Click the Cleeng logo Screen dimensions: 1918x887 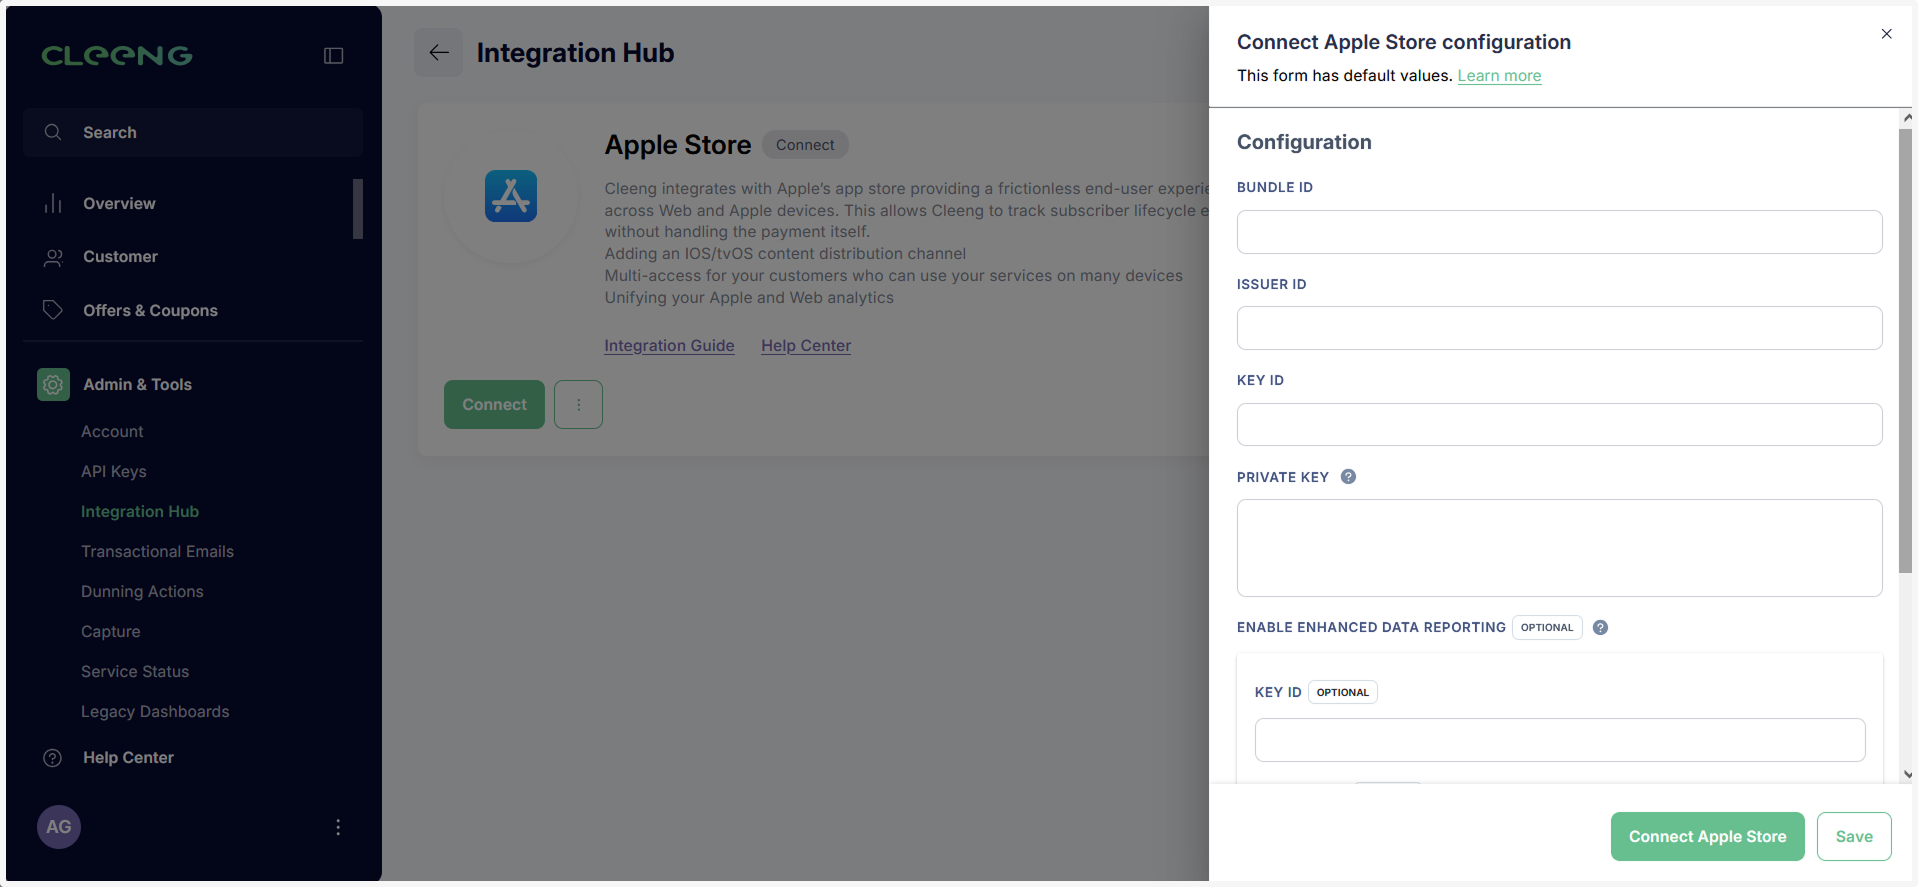pos(117,56)
